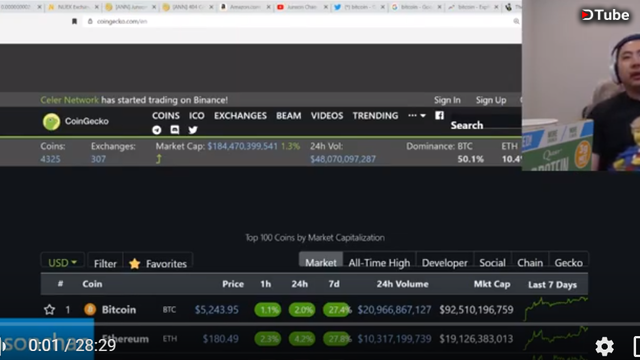The height and width of the screenshot is (360, 640).
Task: Click the CoinGecko logo
Action: click(76, 121)
